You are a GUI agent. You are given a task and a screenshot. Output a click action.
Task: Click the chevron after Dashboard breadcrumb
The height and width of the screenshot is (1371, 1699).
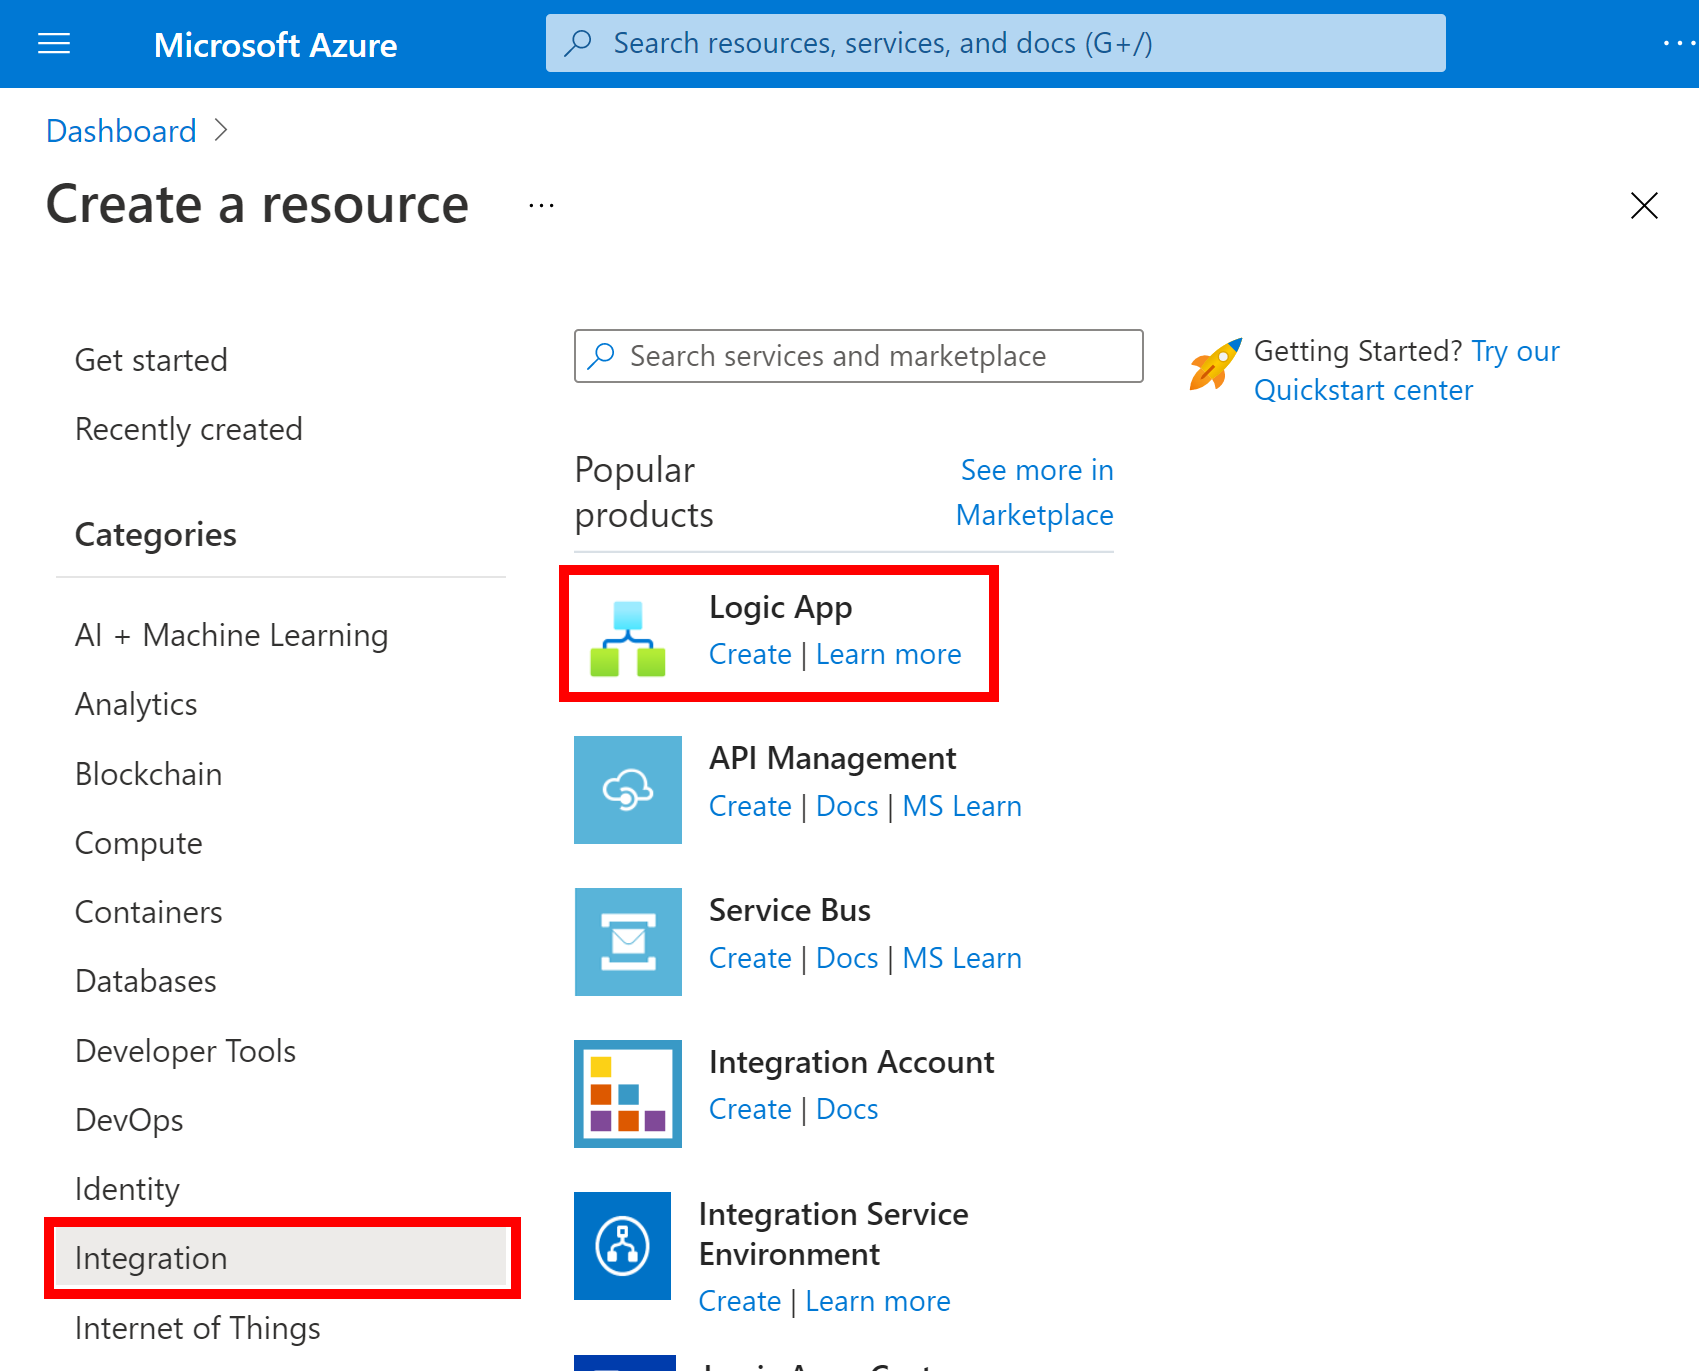pyautogui.click(x=221, y=130)
